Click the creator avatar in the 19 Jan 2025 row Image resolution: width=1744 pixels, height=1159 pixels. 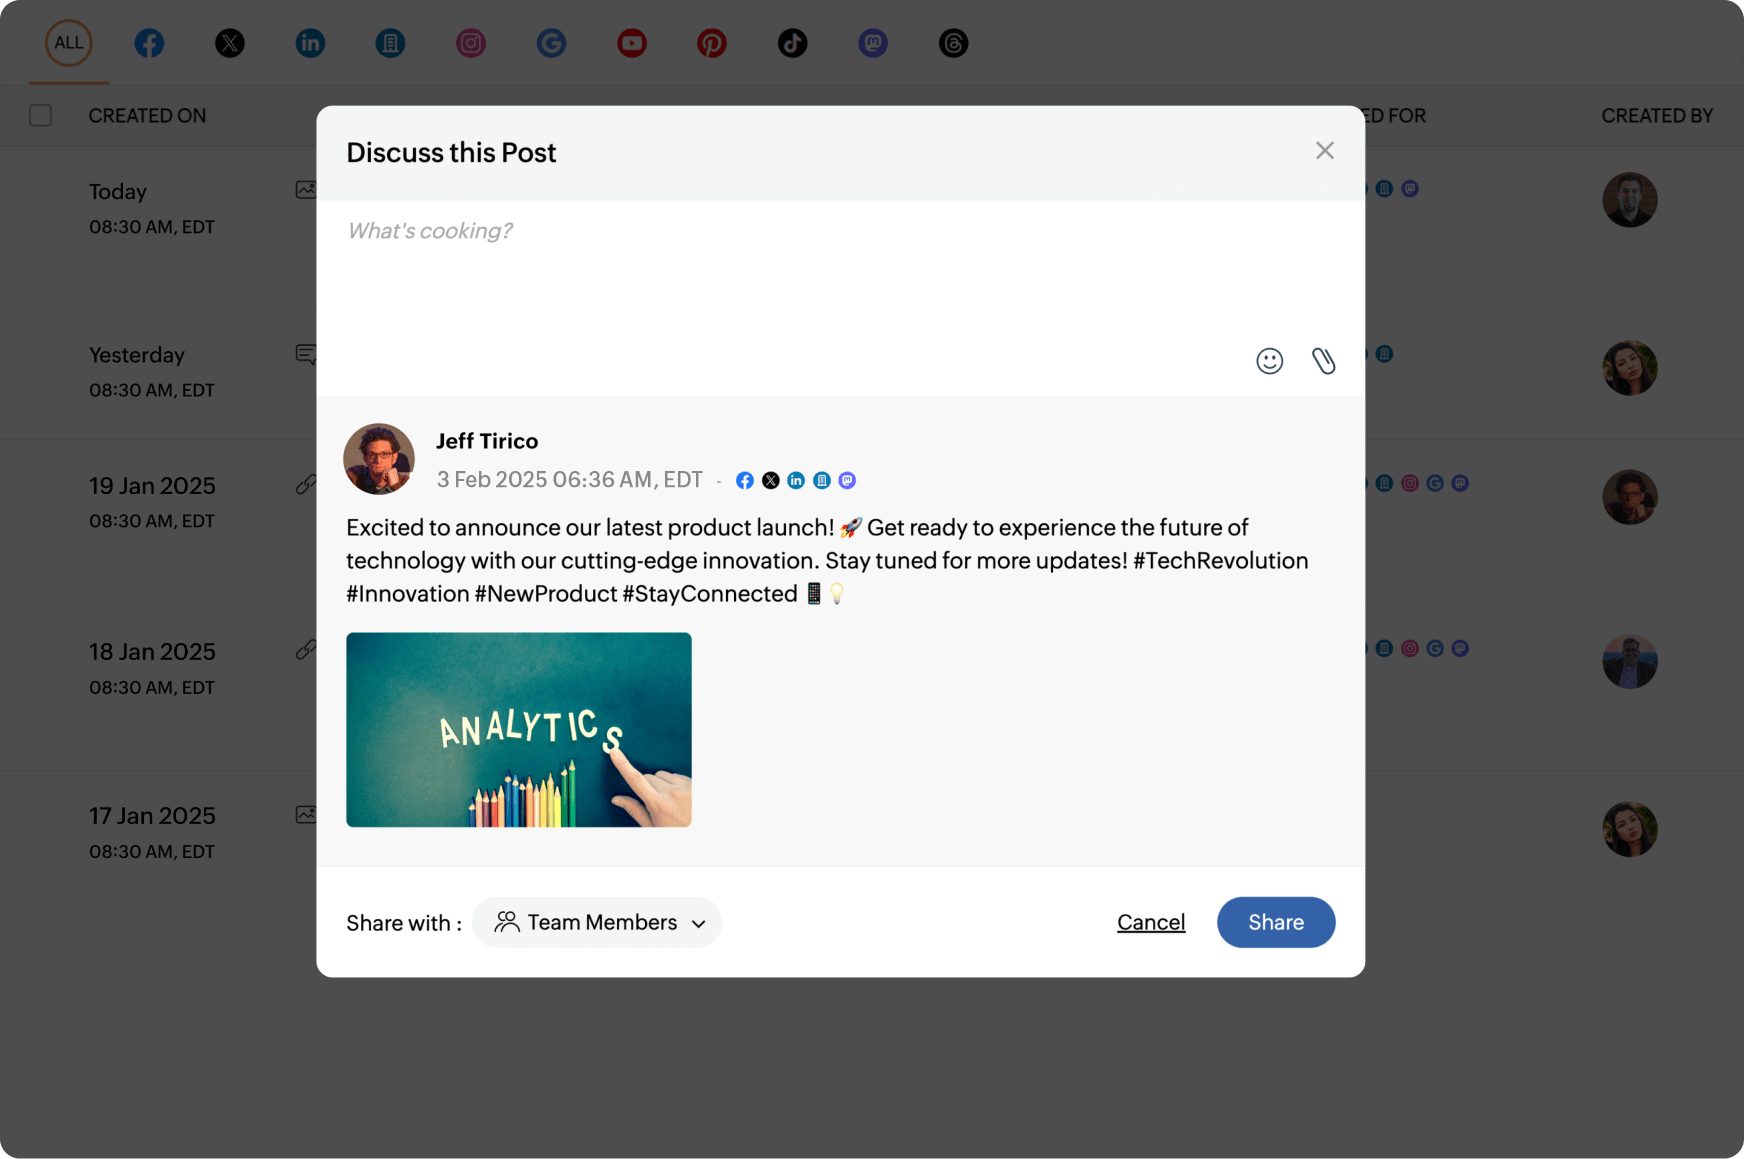click(x=1630, y=497)
